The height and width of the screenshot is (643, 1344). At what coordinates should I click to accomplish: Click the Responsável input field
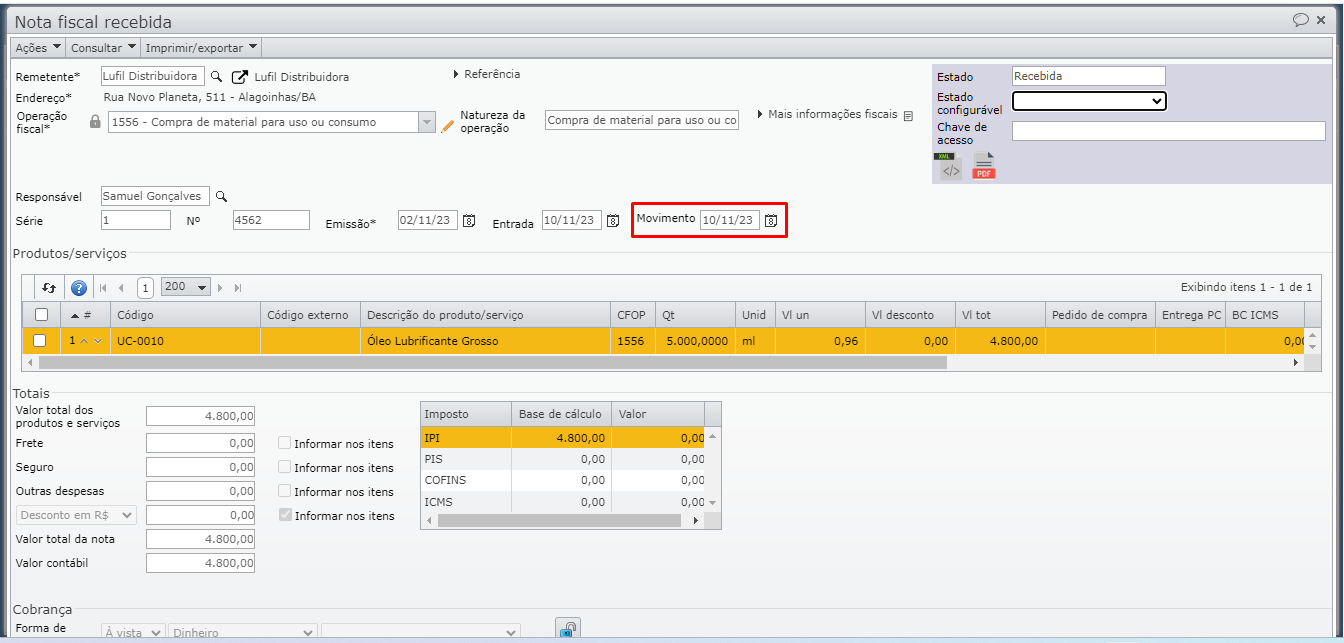pos(156,196)
